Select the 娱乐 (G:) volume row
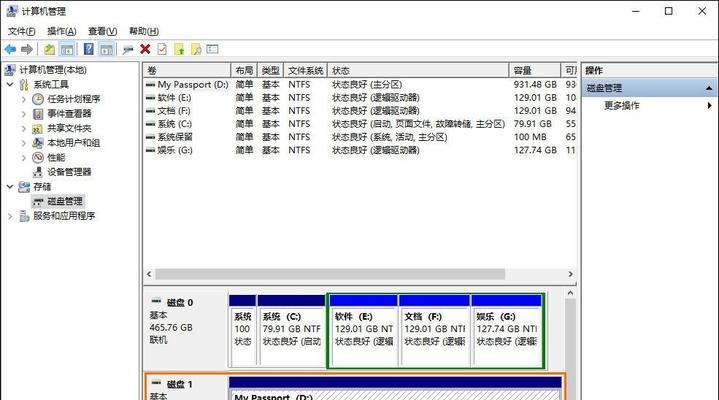 tap(360, 150)
